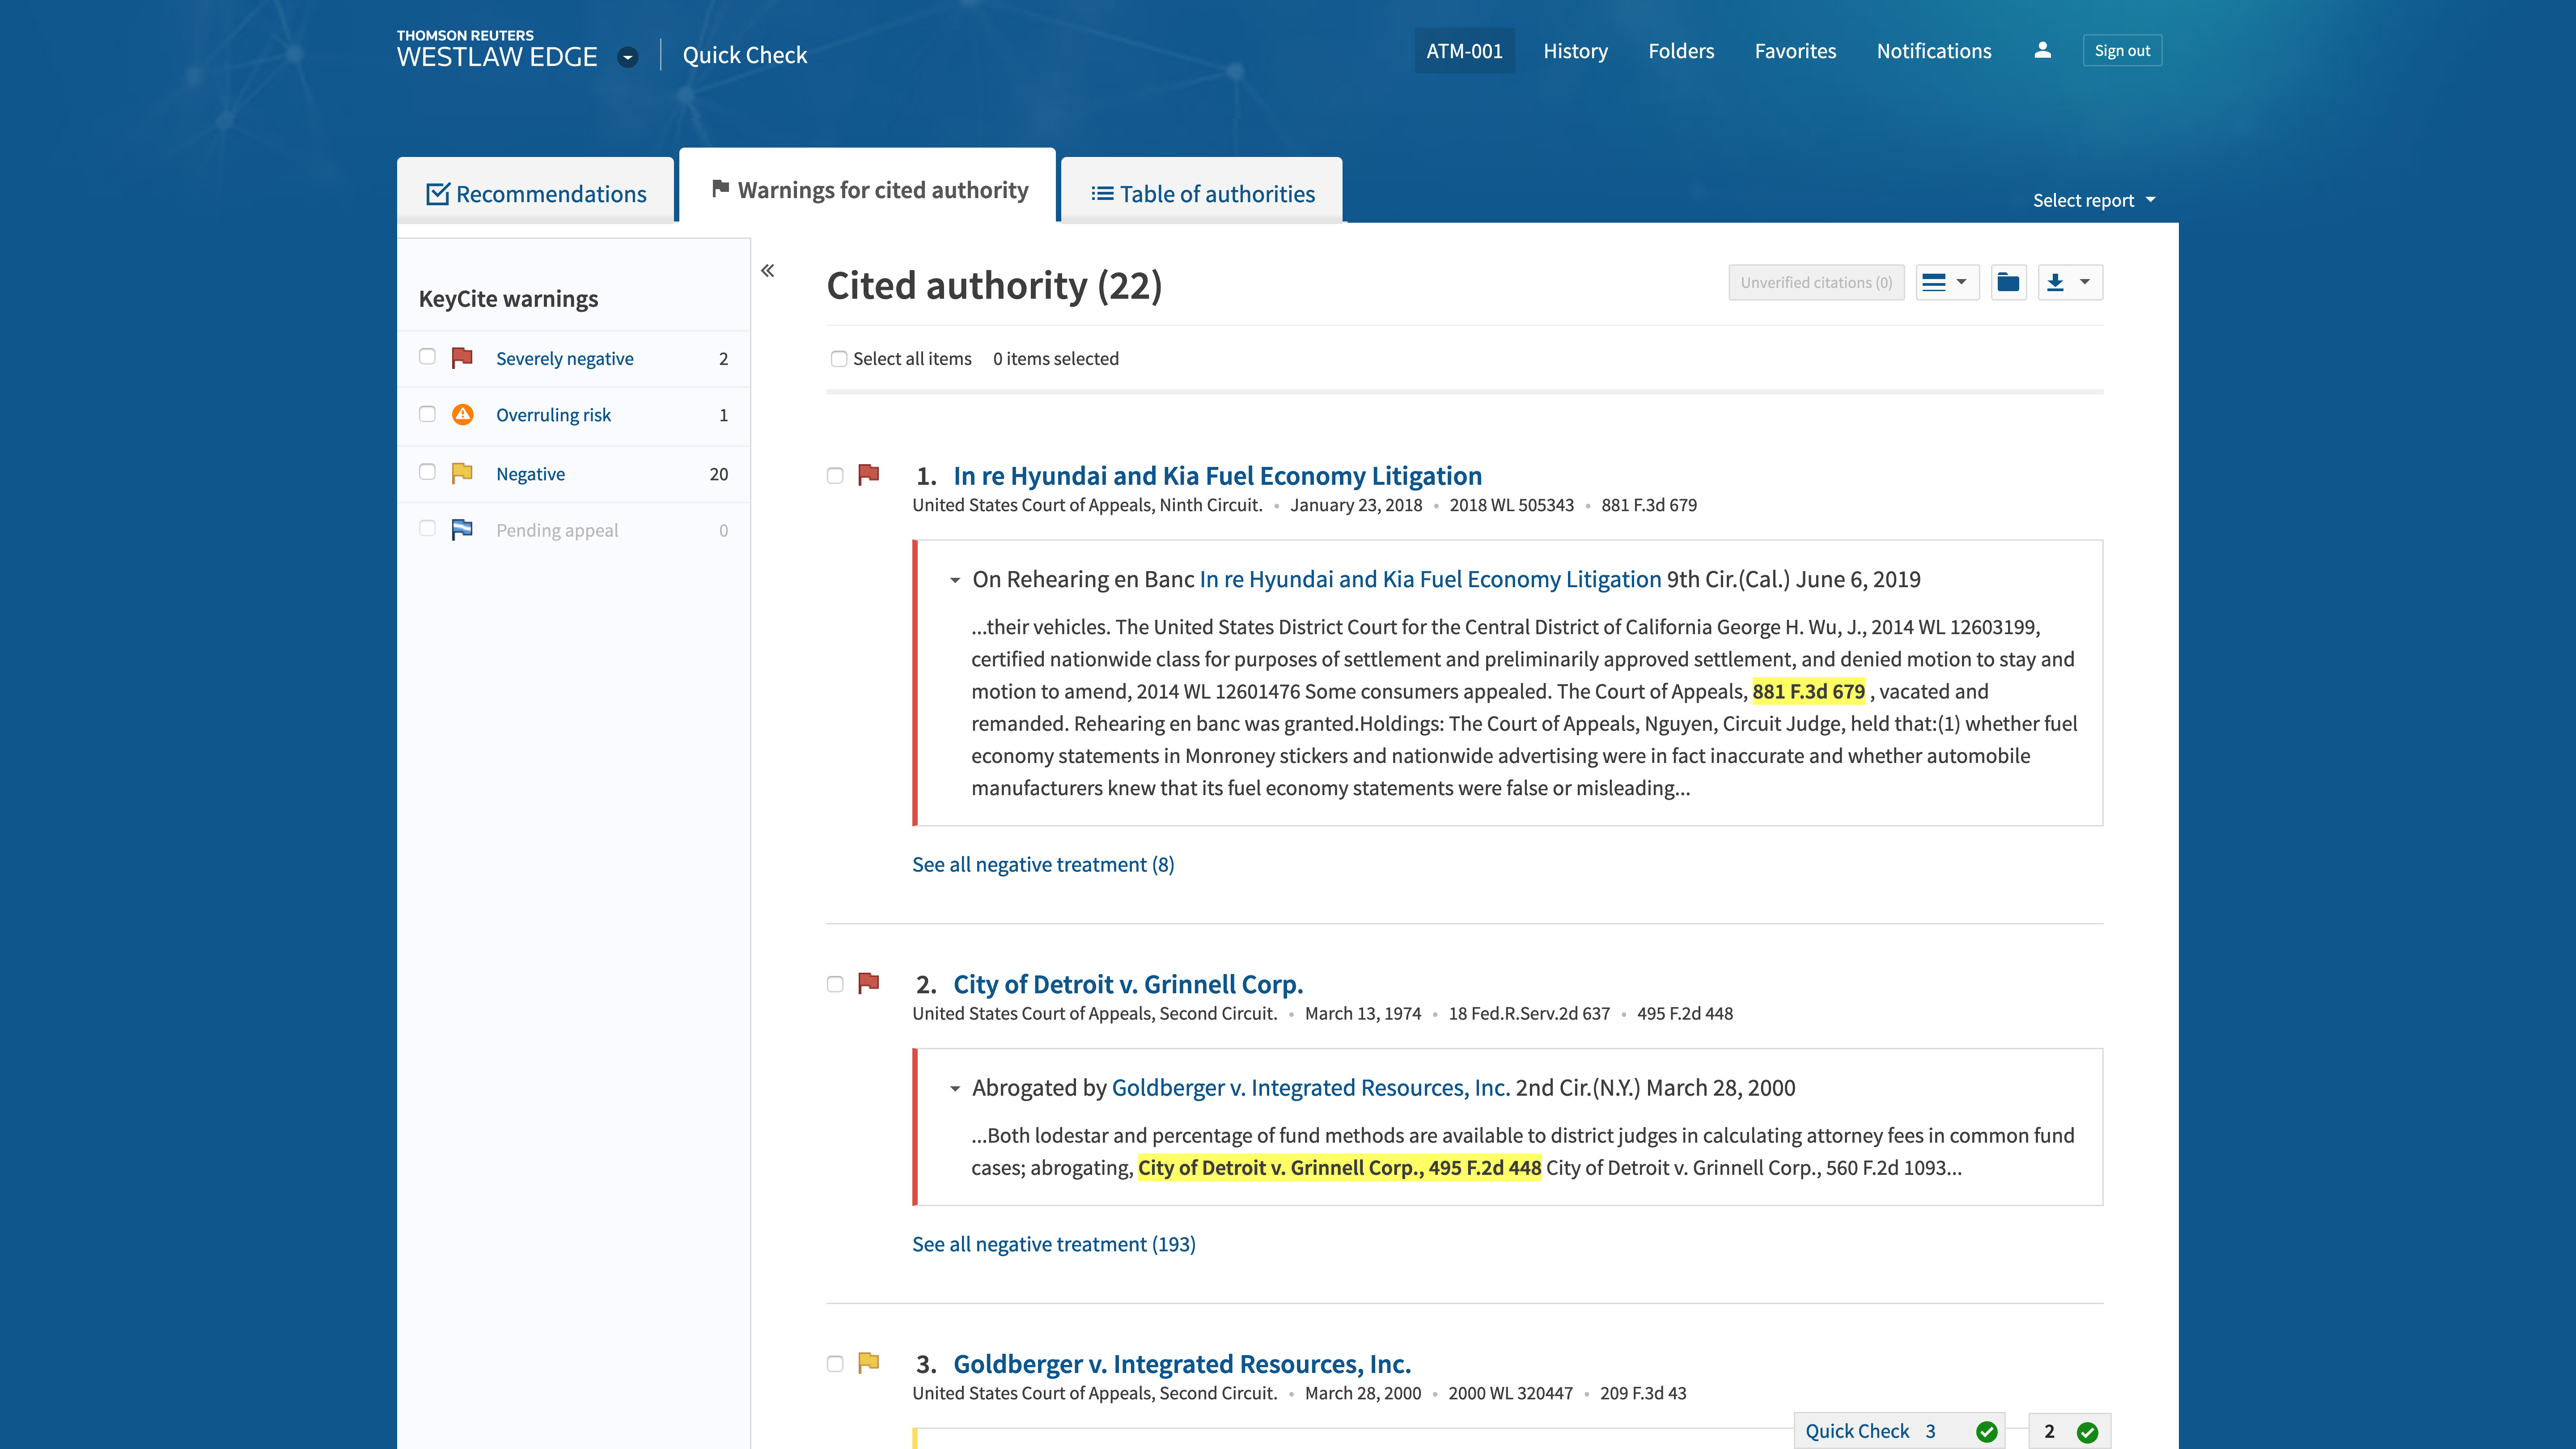Image resolution: width=2576 pixels, height=1449 pixels.
Task: Open the detail level view dropdown
Action: pos(1946,283)
